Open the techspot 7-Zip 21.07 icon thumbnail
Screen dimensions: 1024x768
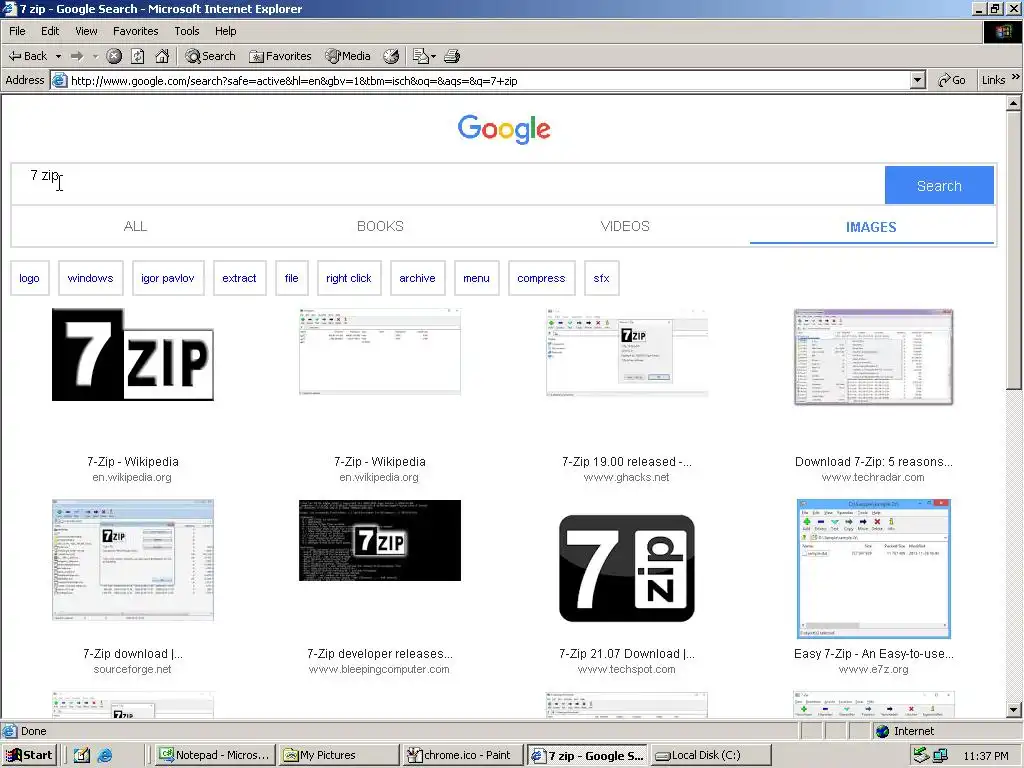point(627,568)
